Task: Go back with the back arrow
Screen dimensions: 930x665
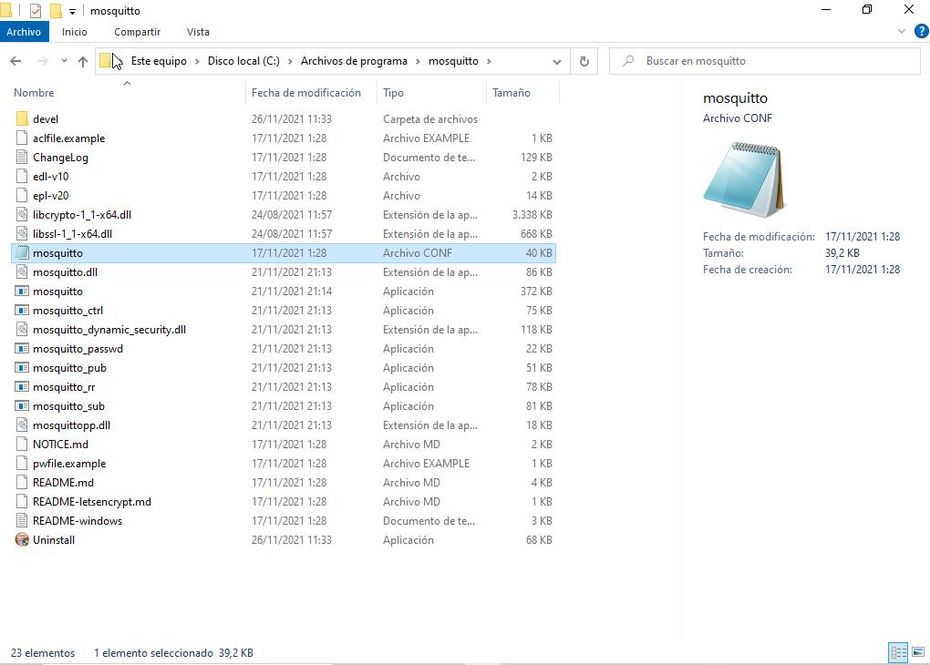Action: tap(16, 61)
